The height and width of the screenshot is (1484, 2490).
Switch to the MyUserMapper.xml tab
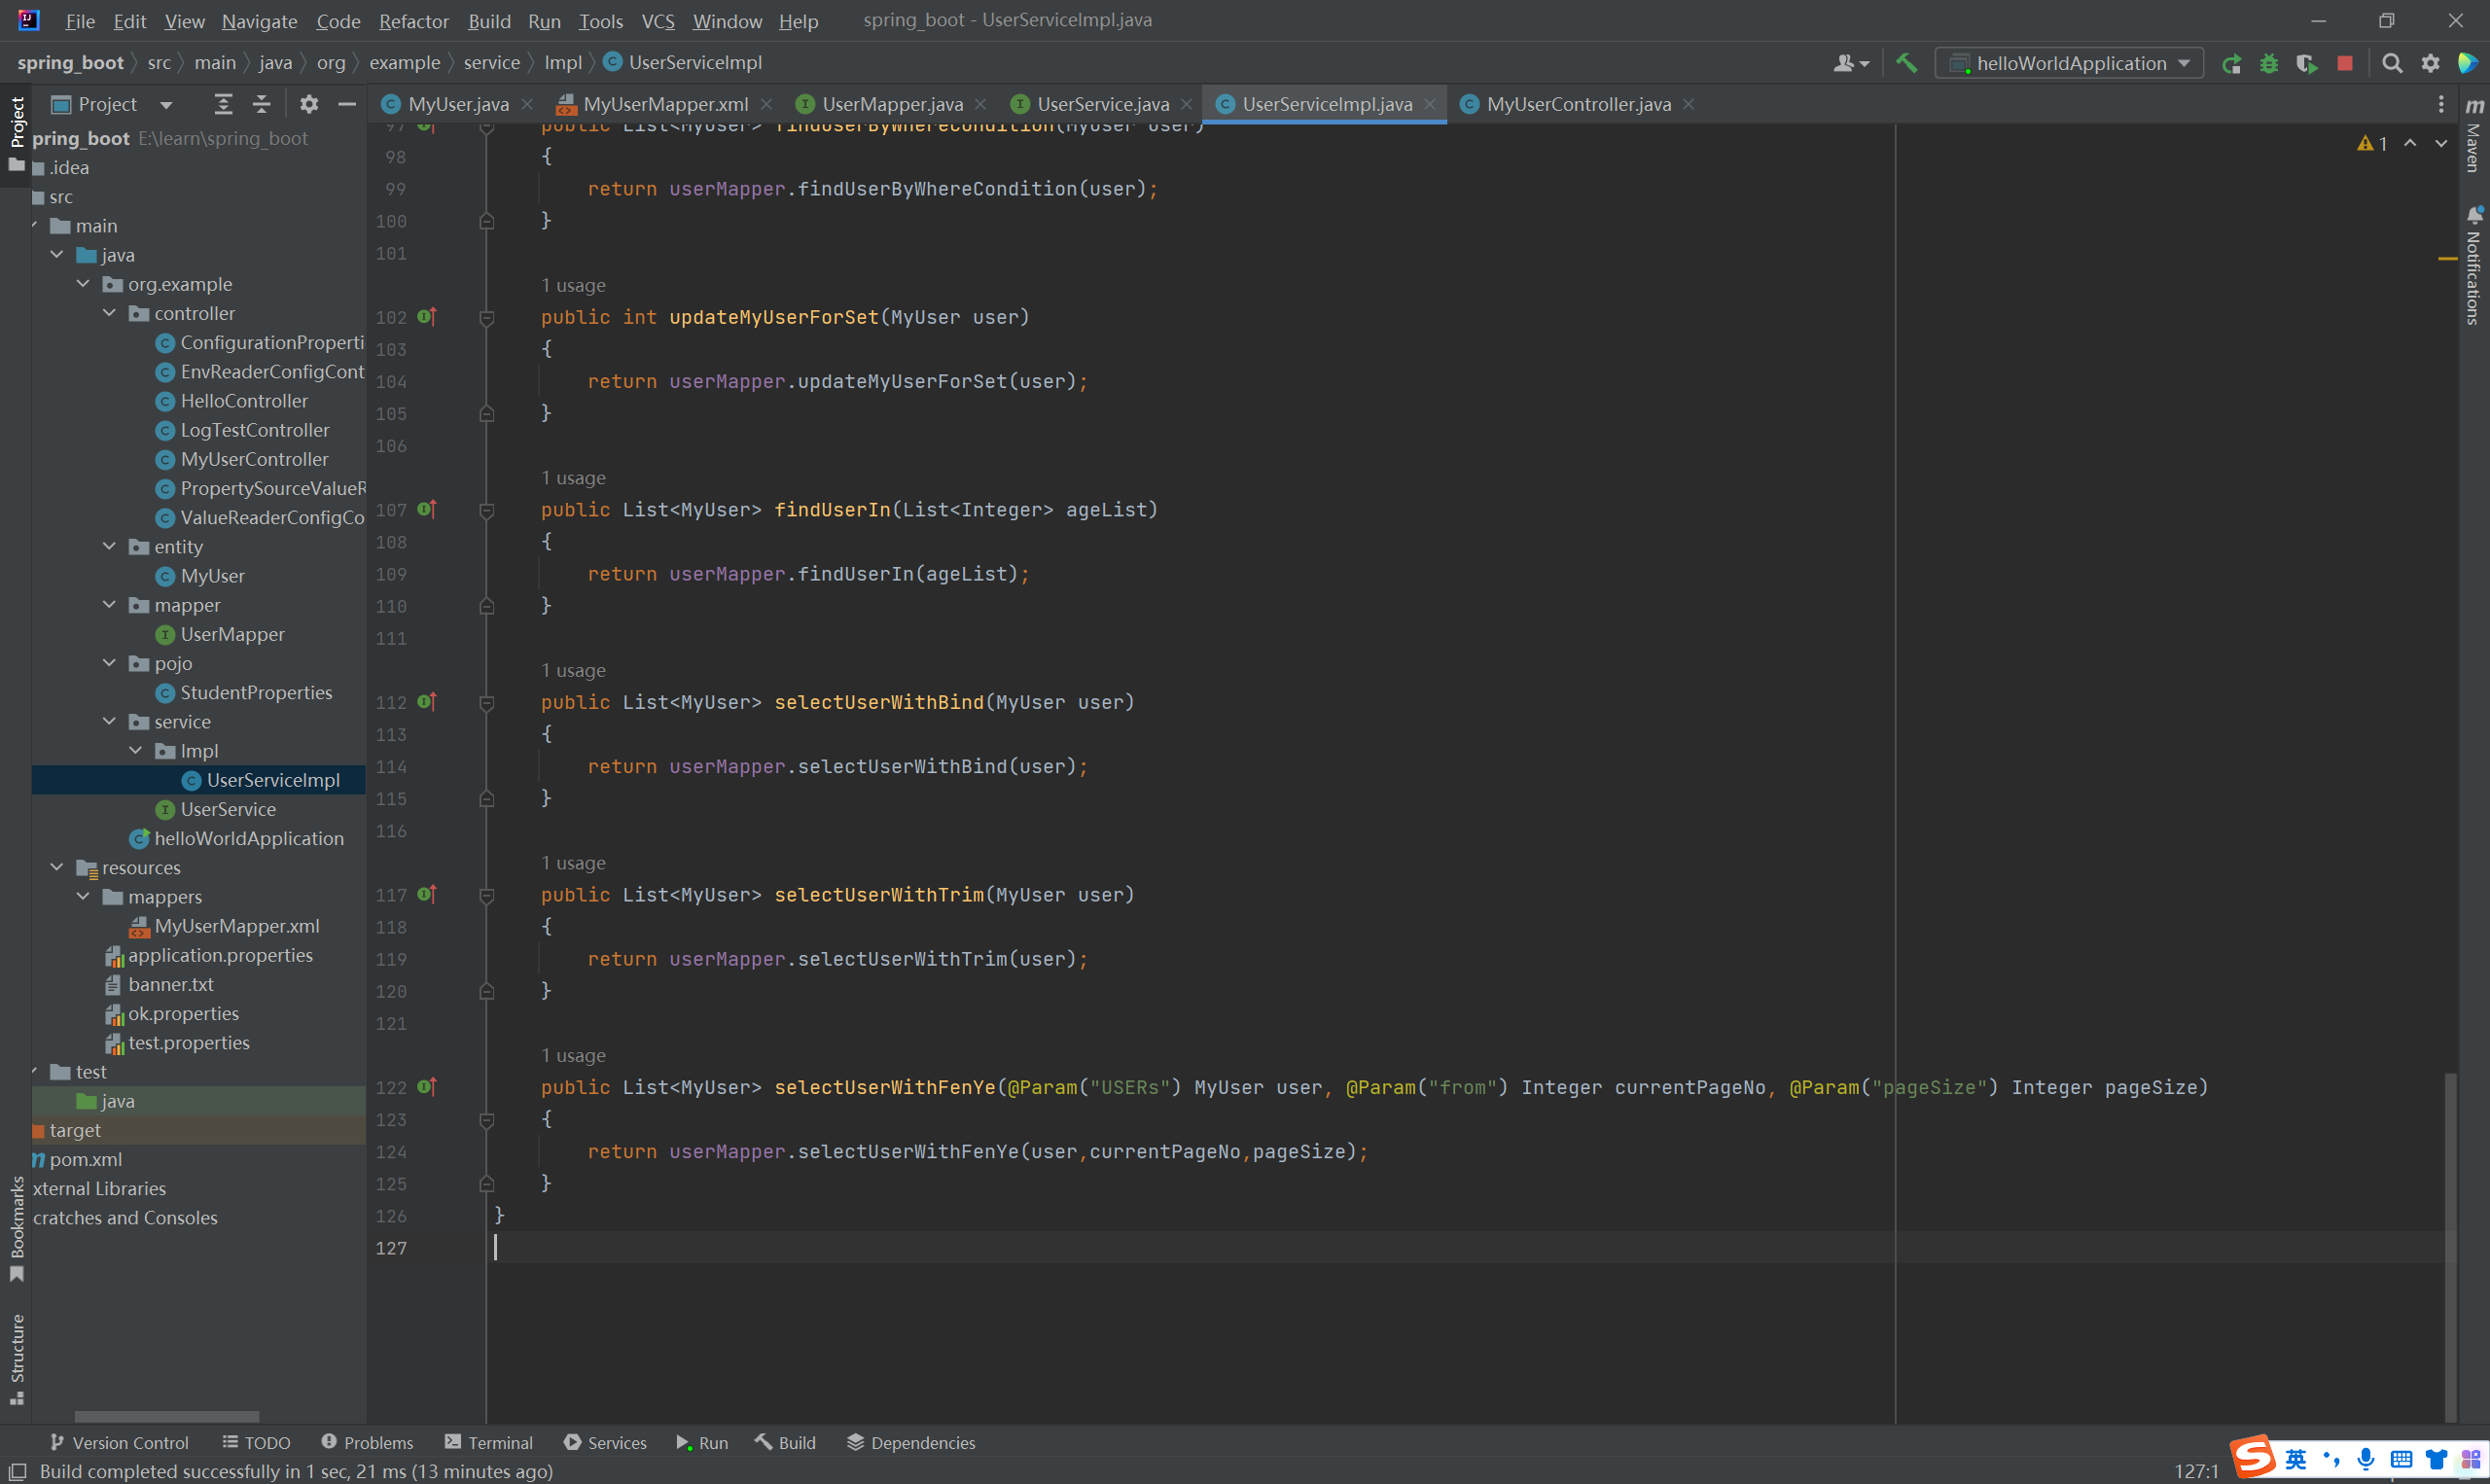(664, 104)
